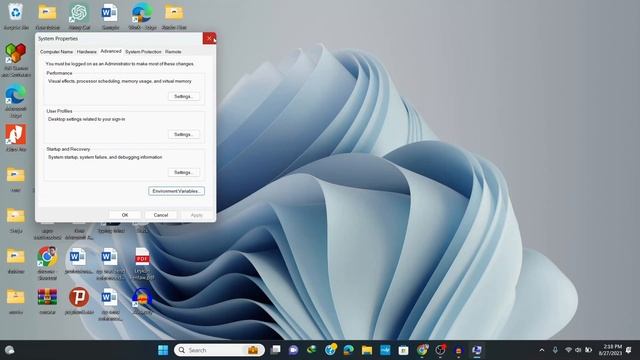This screenshot has height=360, width=640.
Task: Open Wi-Fi network status in tray
Action: point(568,350)
